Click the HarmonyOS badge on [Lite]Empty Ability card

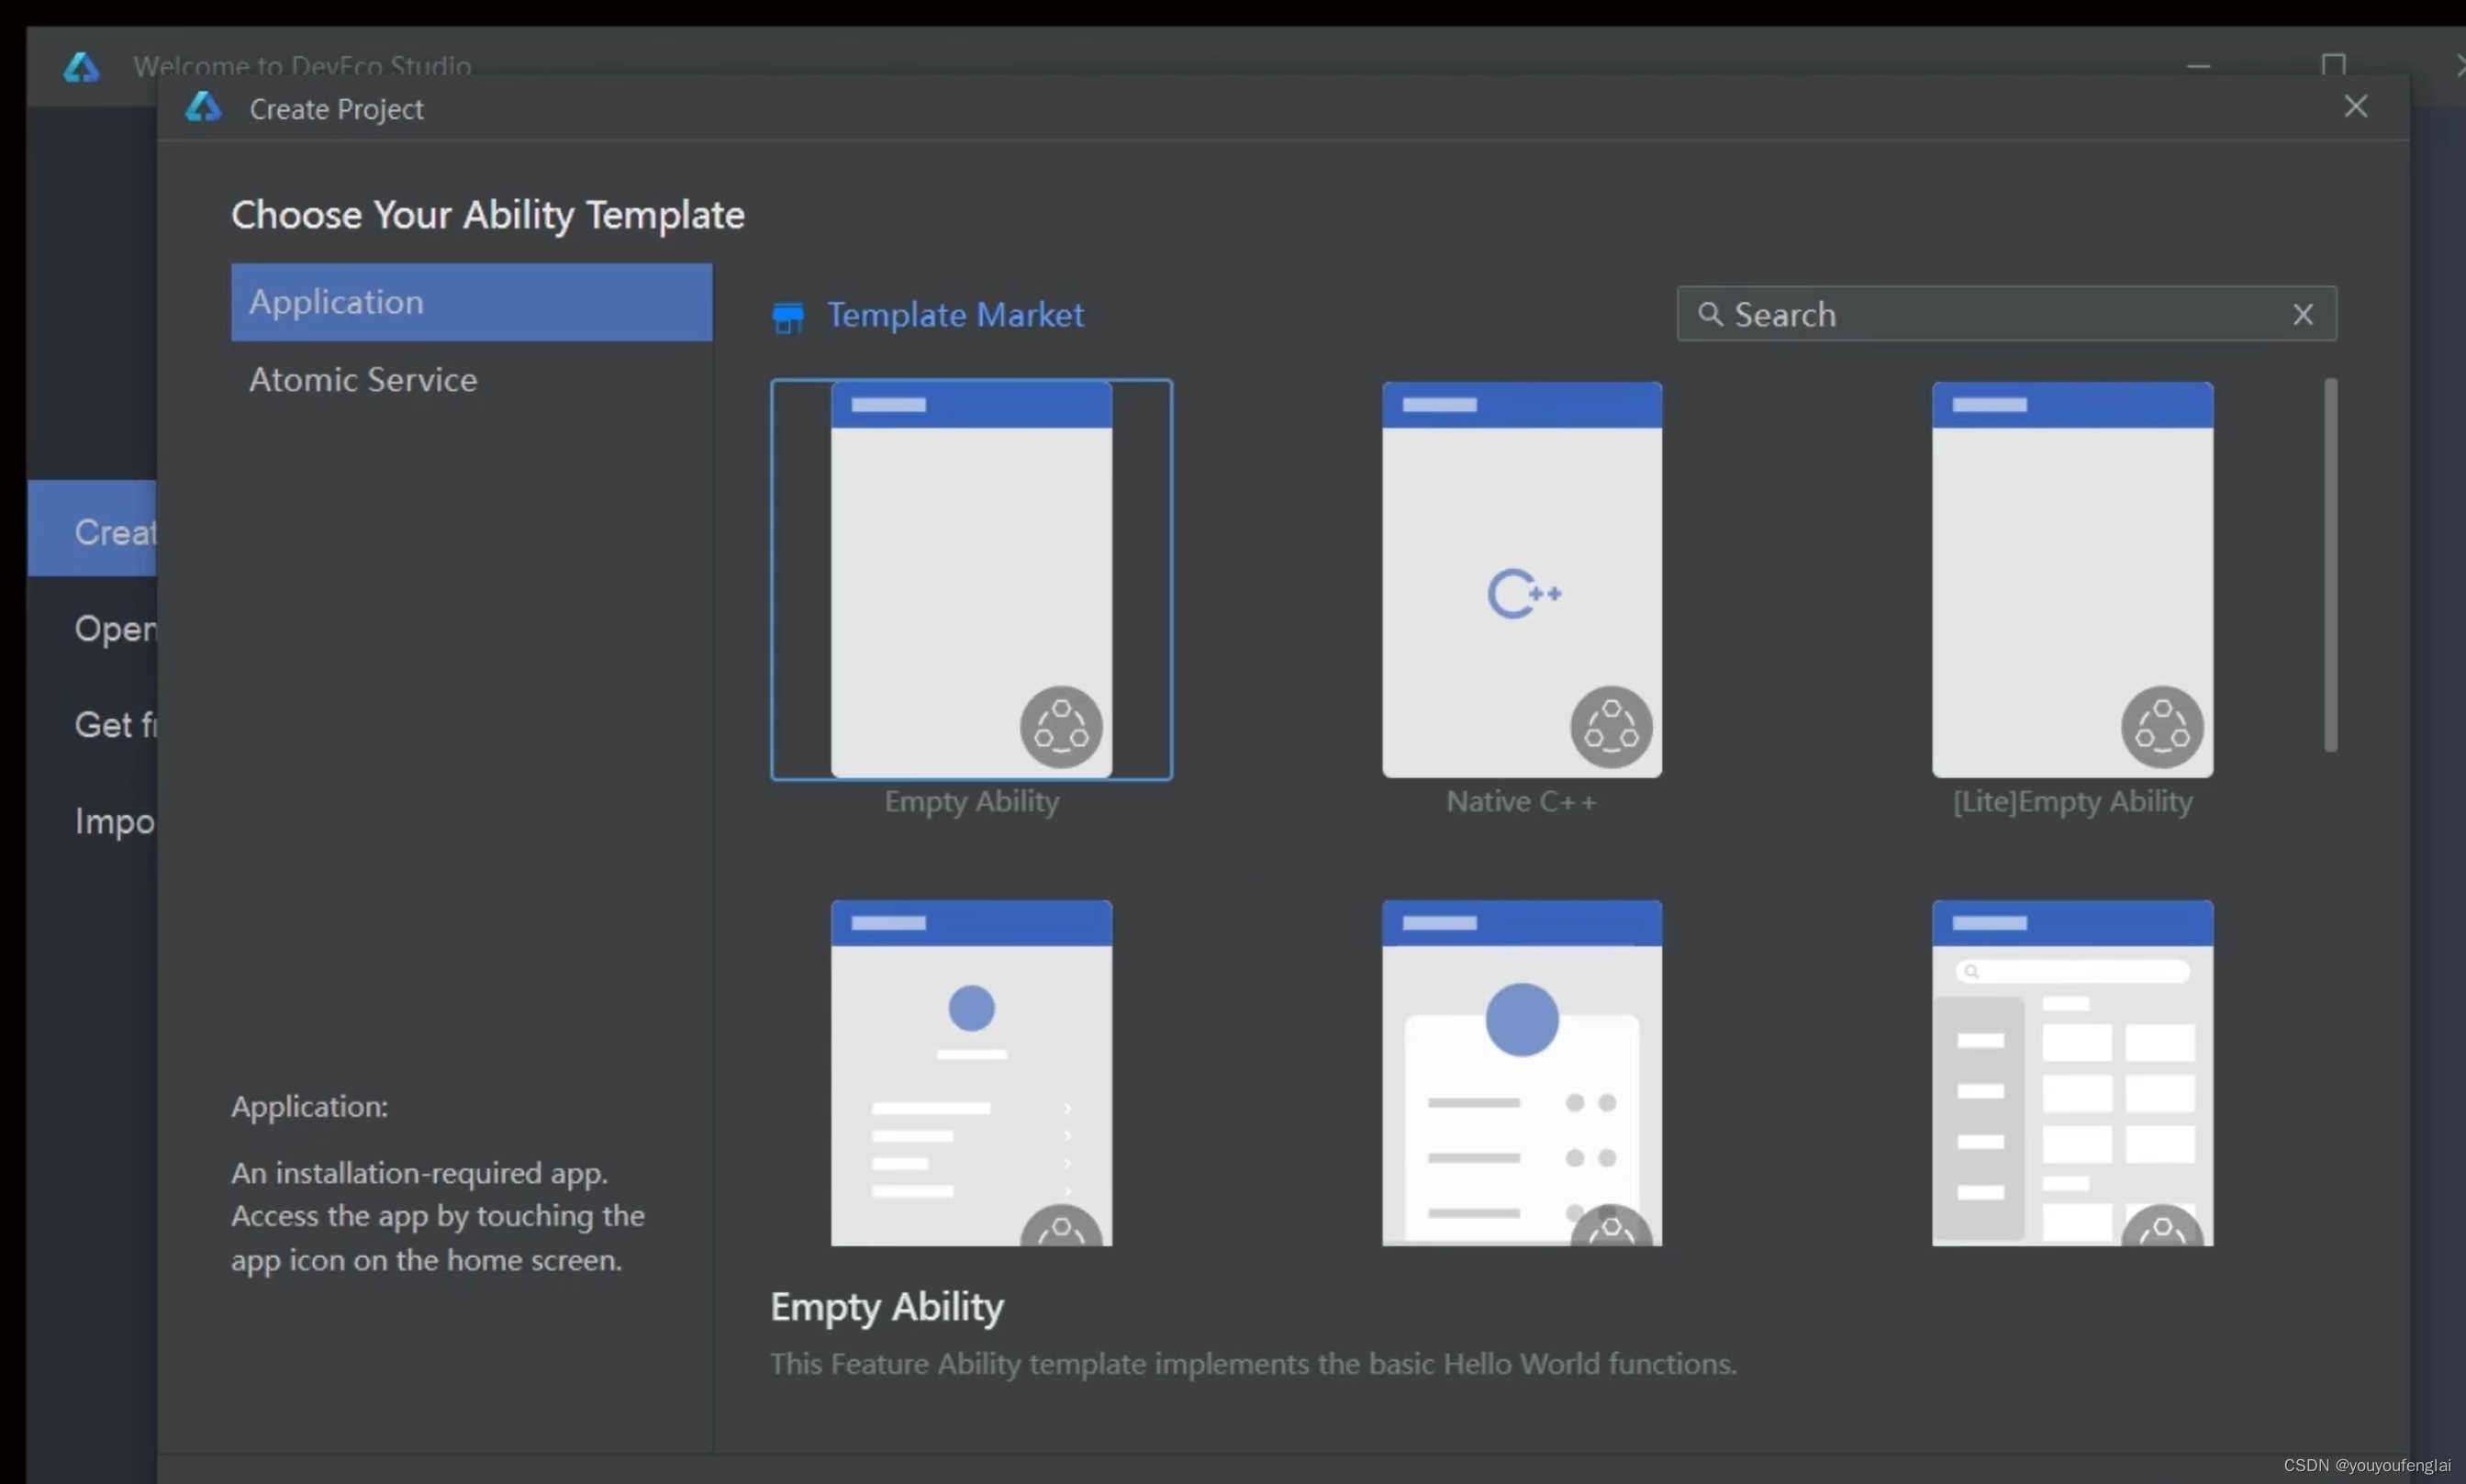point(2162,727)
